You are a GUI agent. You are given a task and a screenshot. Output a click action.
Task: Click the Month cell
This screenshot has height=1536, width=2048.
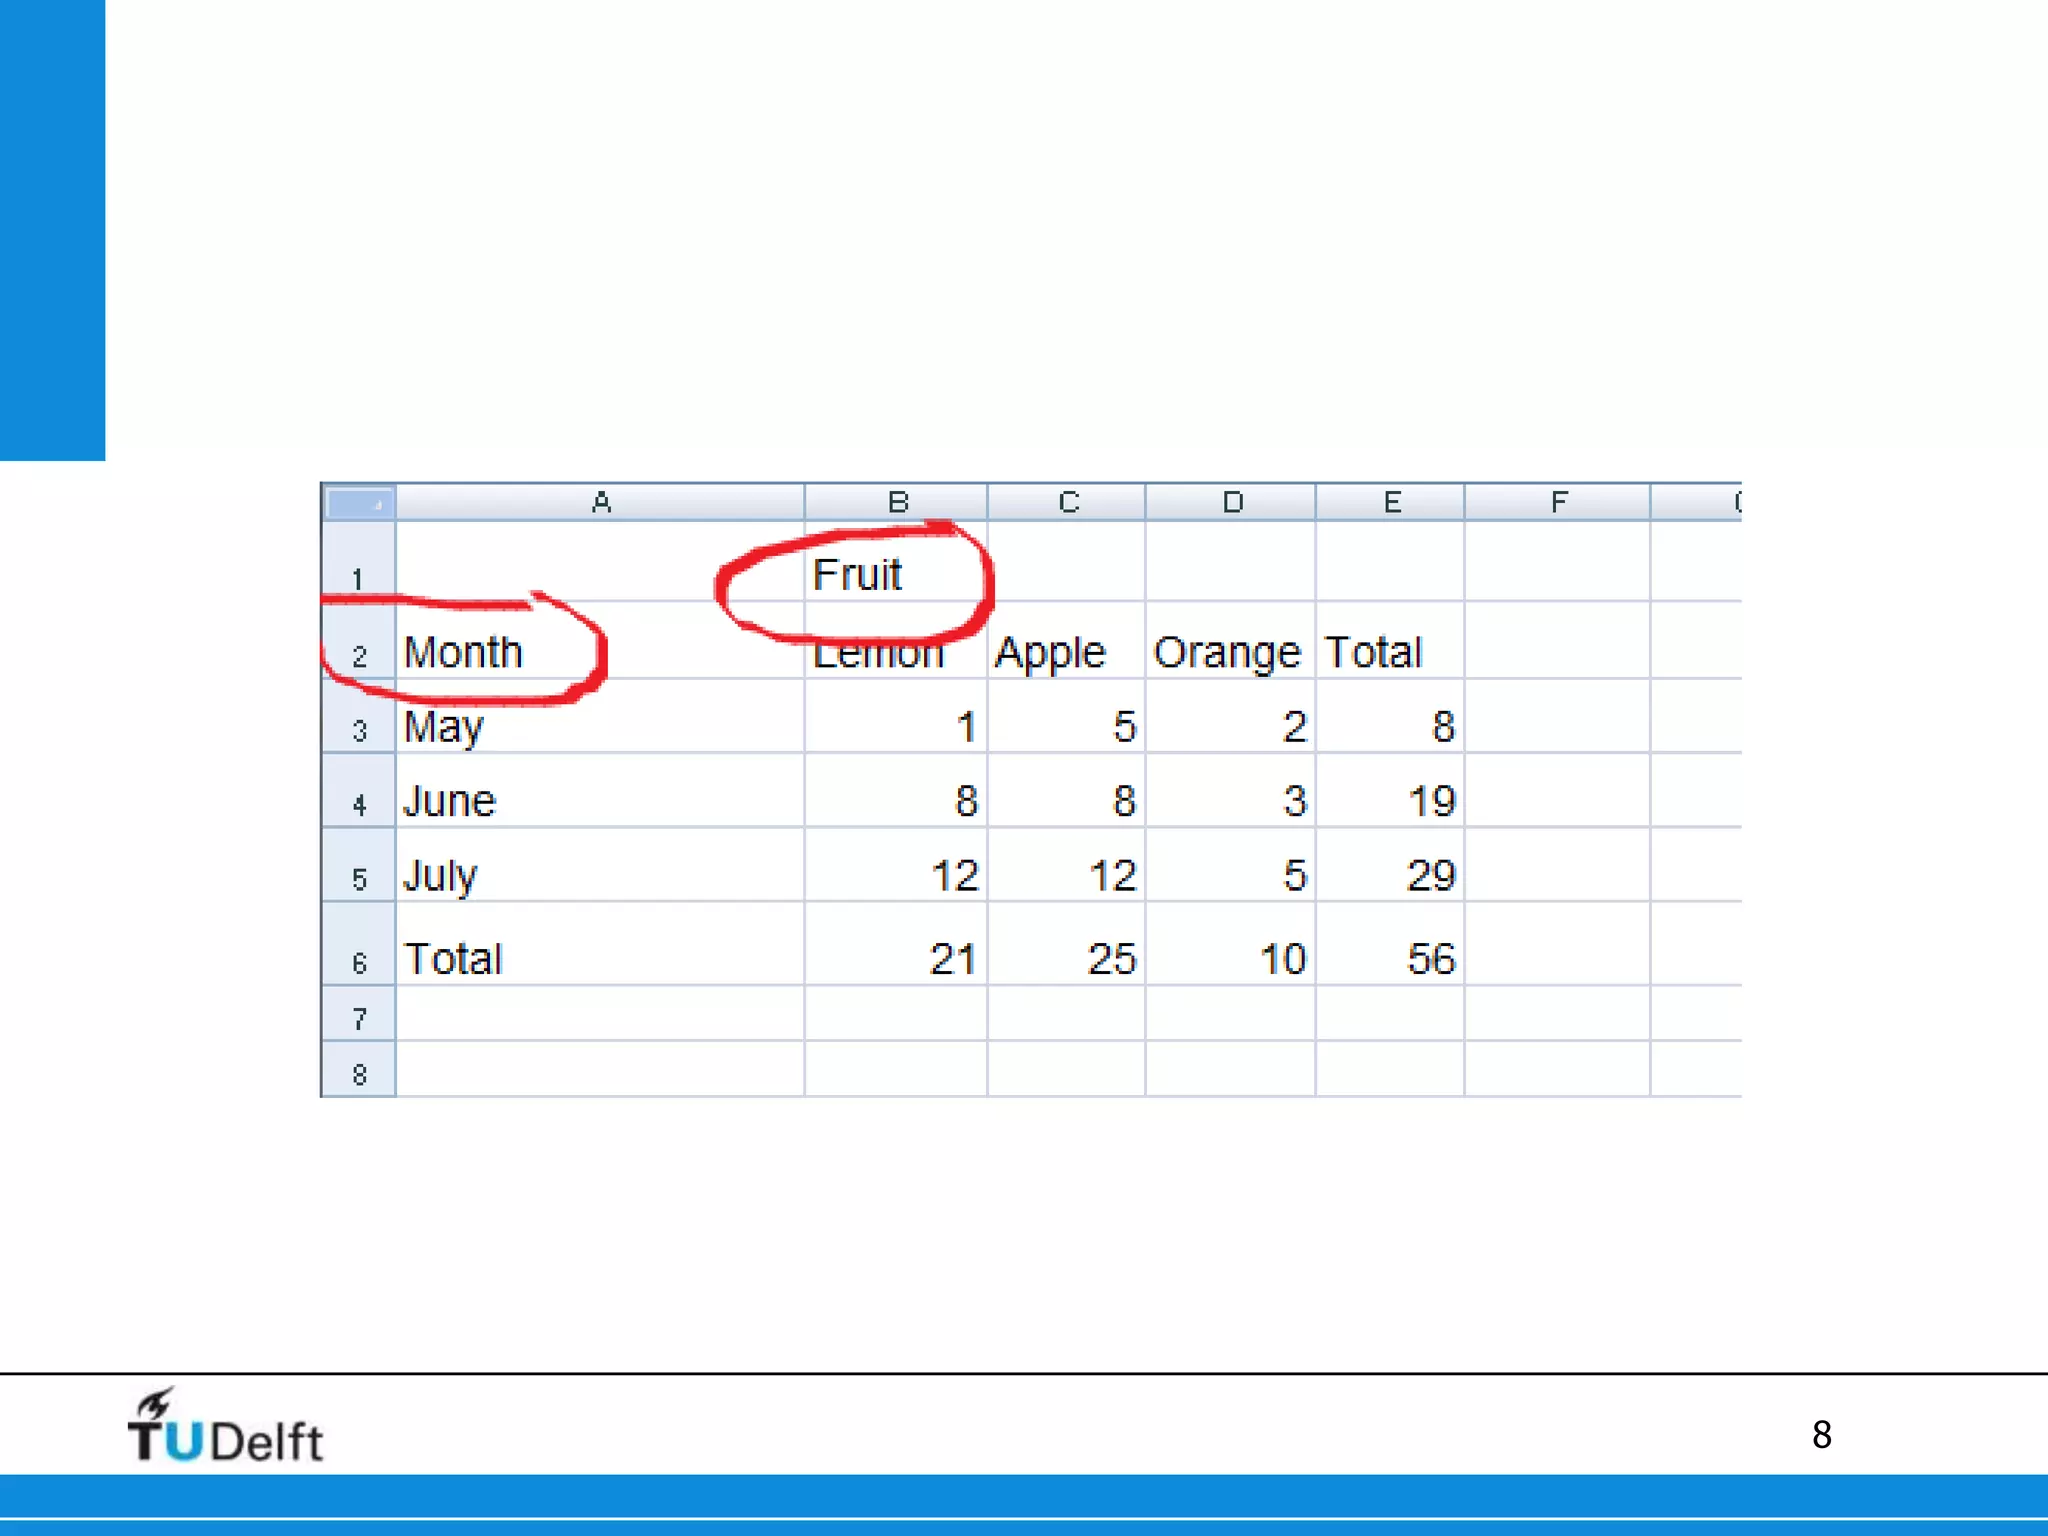click(463, 652)
